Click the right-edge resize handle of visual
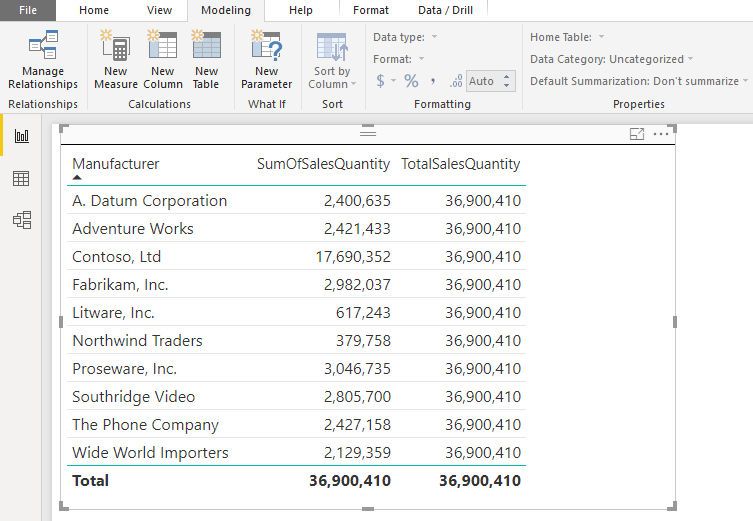This screenshot has width=753, height=521. coord(675,322)
